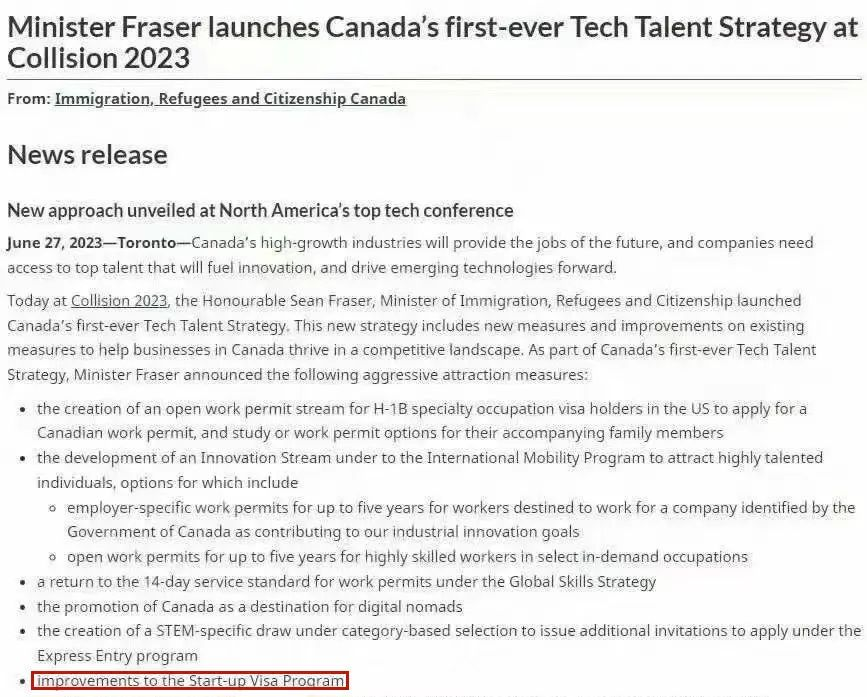This screenshot has width=867, height=697.
Task: Open the Immigration, Refugees and Citizenship Canada link
Action: tap(230, 99)
